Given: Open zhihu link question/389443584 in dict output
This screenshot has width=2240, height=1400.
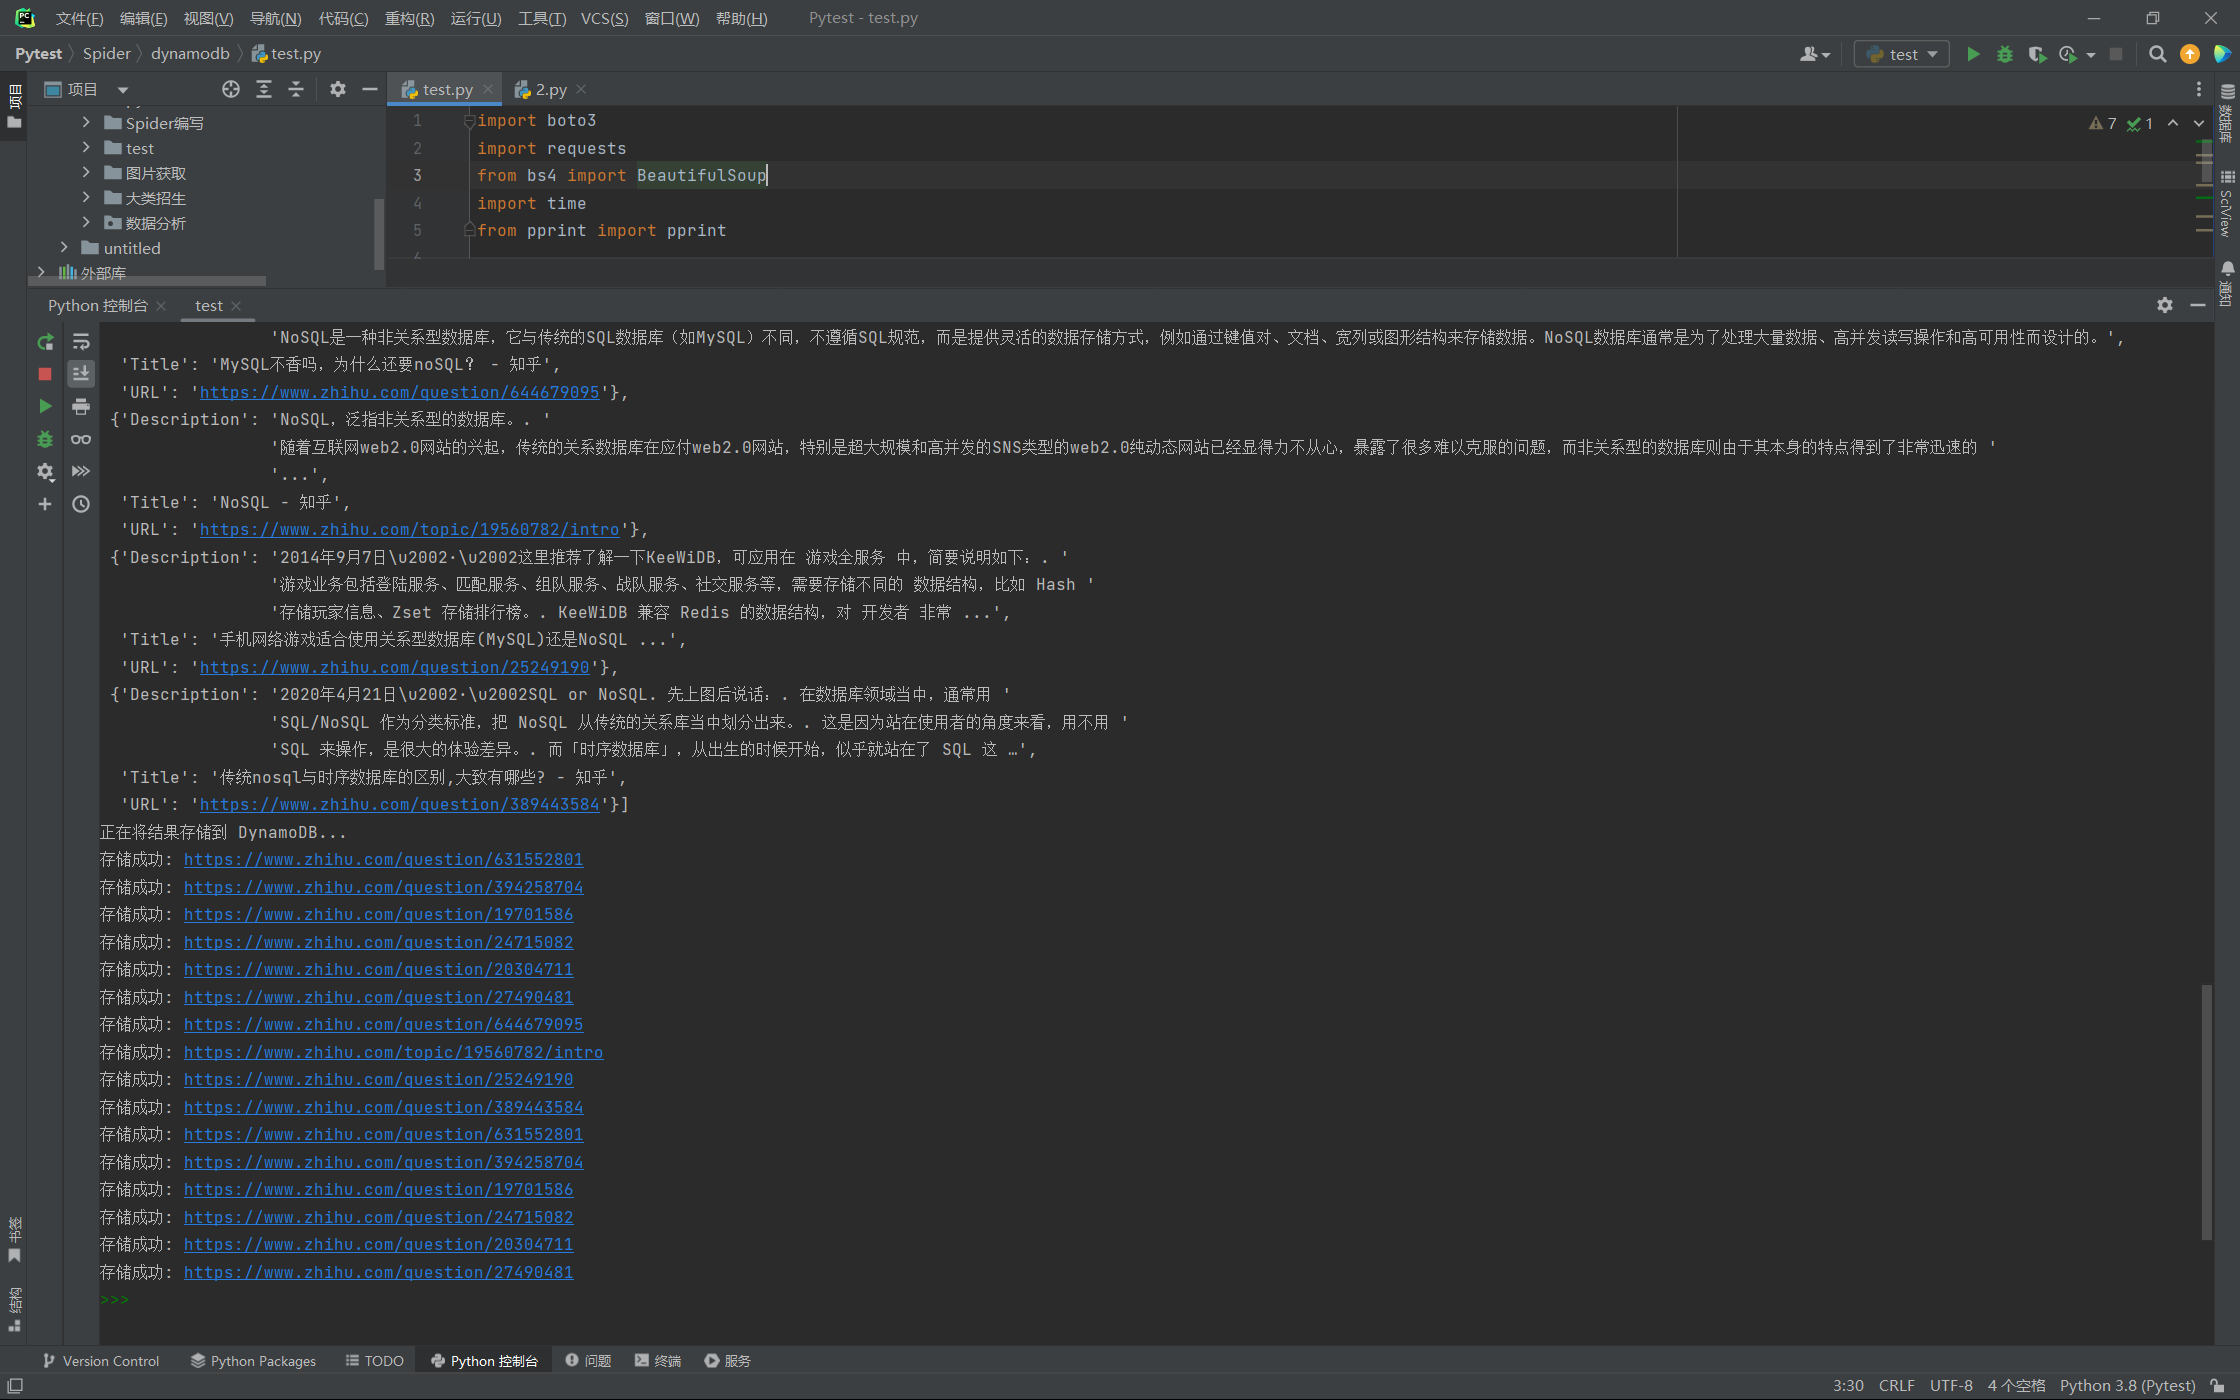Looking at the screenshot, I should (x=399, y=804).
